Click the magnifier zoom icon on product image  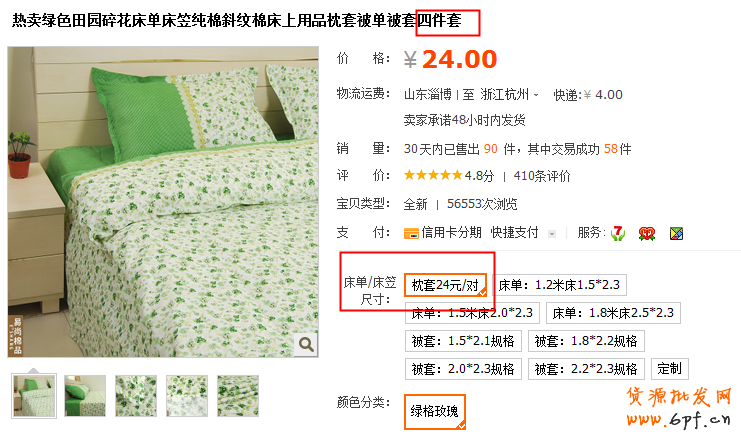(306, 345)
